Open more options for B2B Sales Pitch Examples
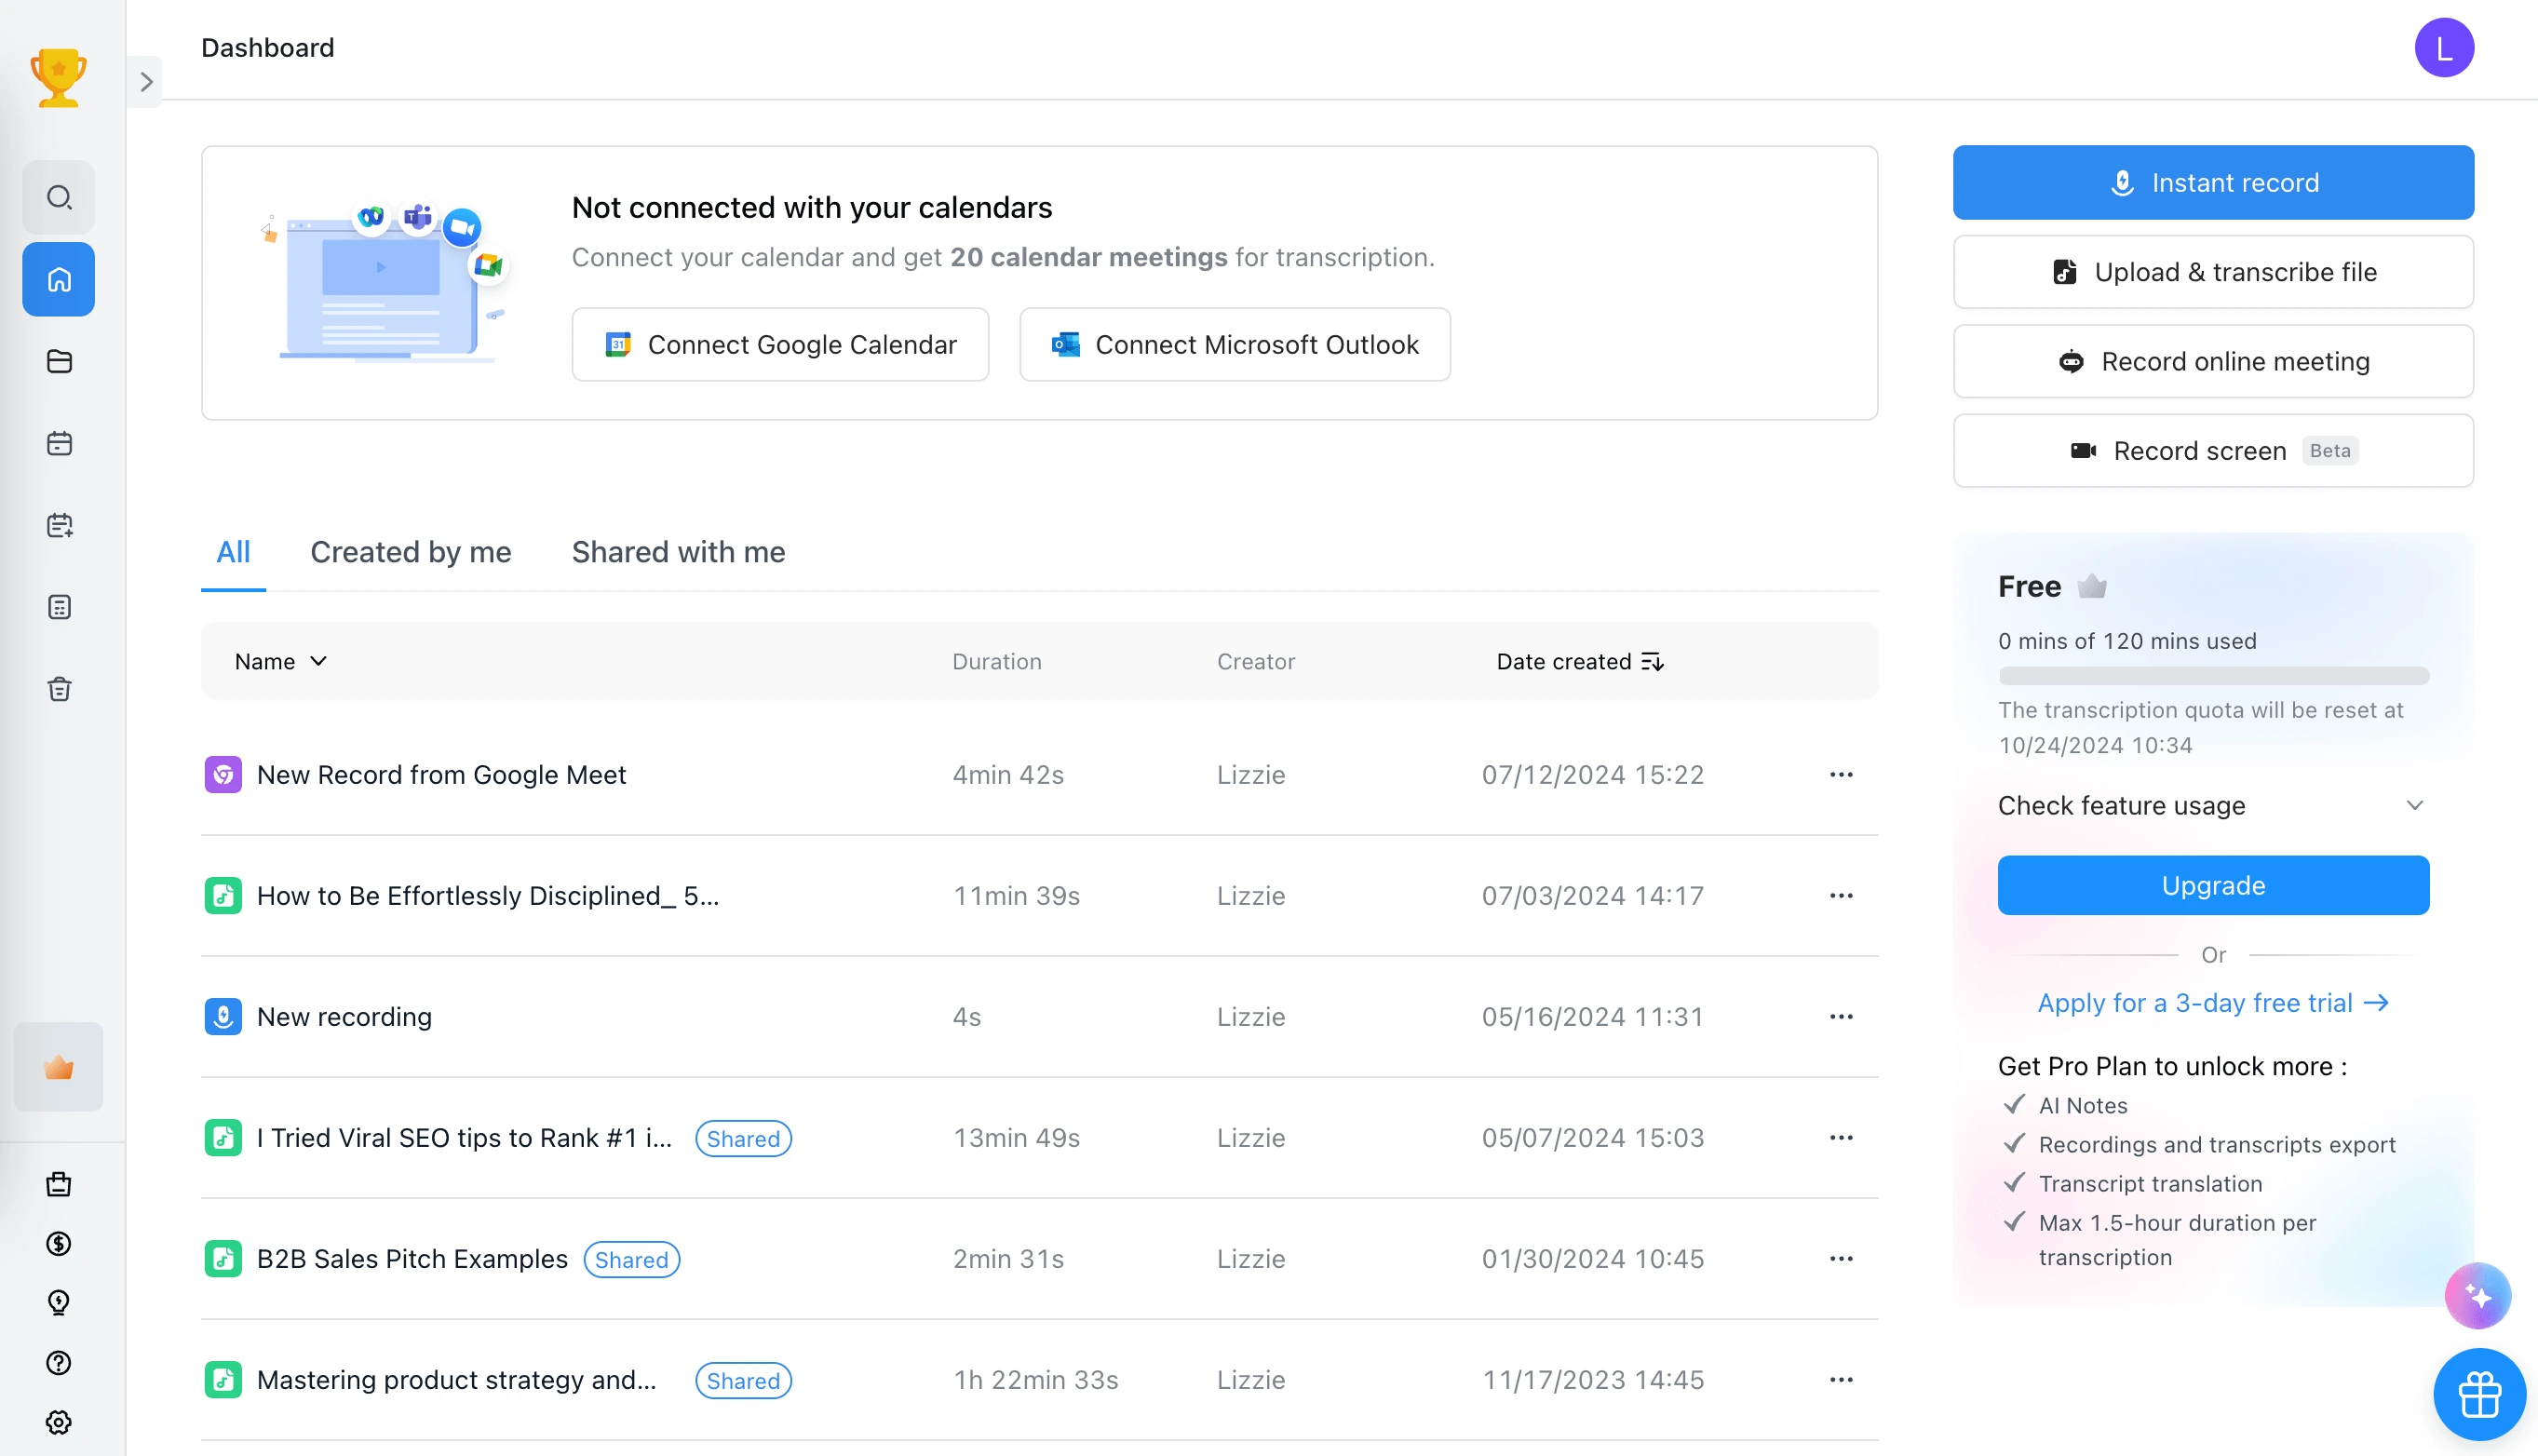The height and width of the screenshot is (1456, 2538). coord(1841,1259)
